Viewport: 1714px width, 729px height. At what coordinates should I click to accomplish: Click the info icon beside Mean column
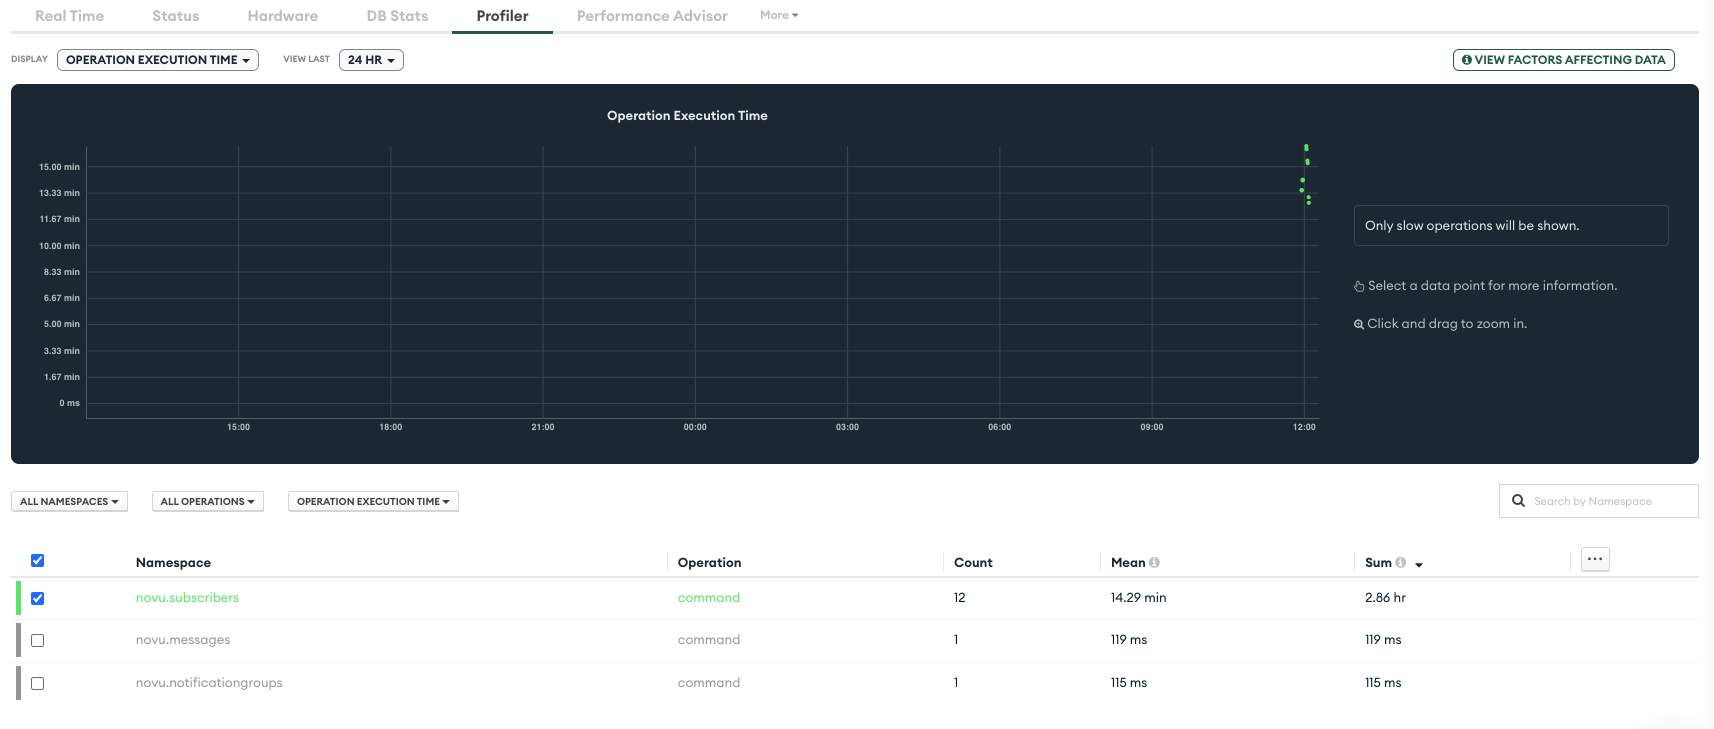tap(1154, 563)
